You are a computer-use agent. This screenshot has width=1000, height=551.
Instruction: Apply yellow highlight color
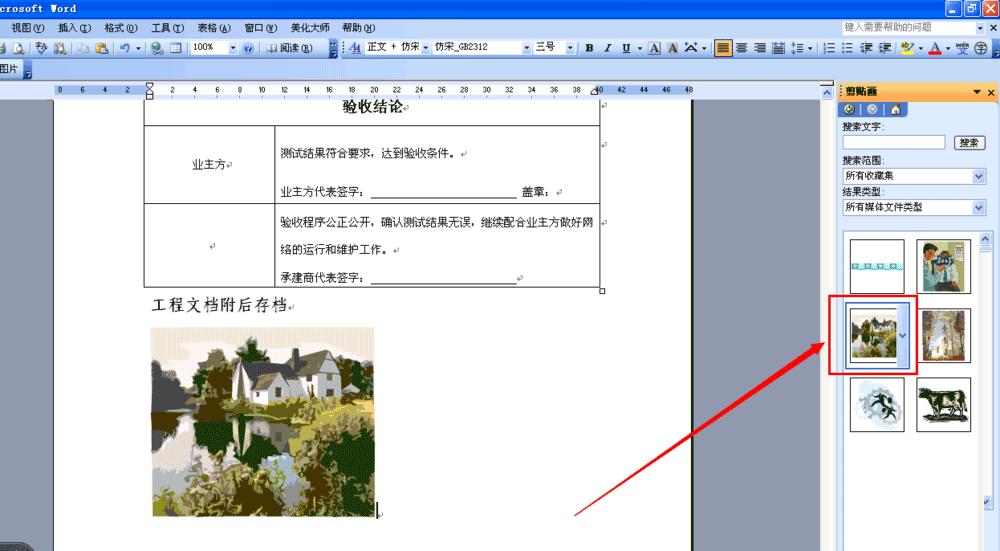click(x=908, y=48)
